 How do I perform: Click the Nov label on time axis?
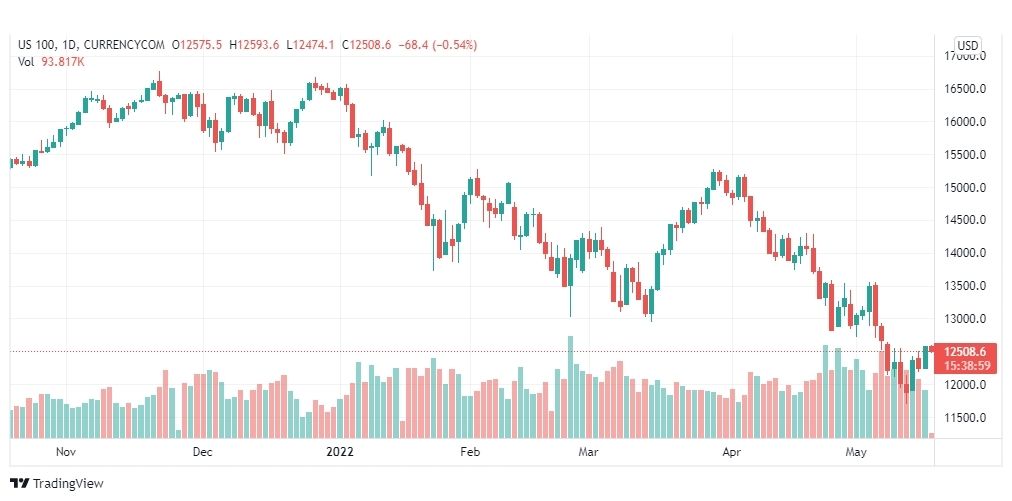pyautogui.click(x=66, y=452)
